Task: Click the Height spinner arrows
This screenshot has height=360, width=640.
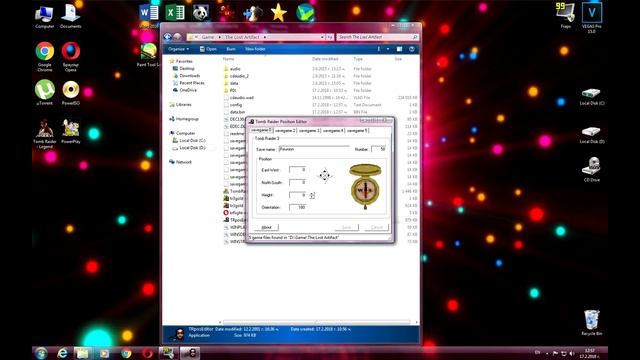Action: [312, 196]
